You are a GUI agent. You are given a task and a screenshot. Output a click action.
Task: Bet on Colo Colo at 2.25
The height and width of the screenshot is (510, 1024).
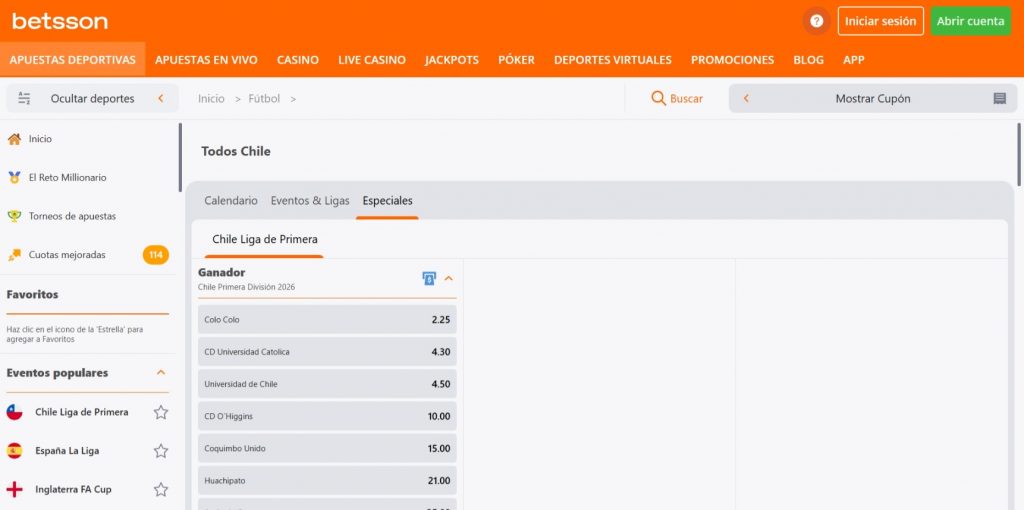(327, 320)
